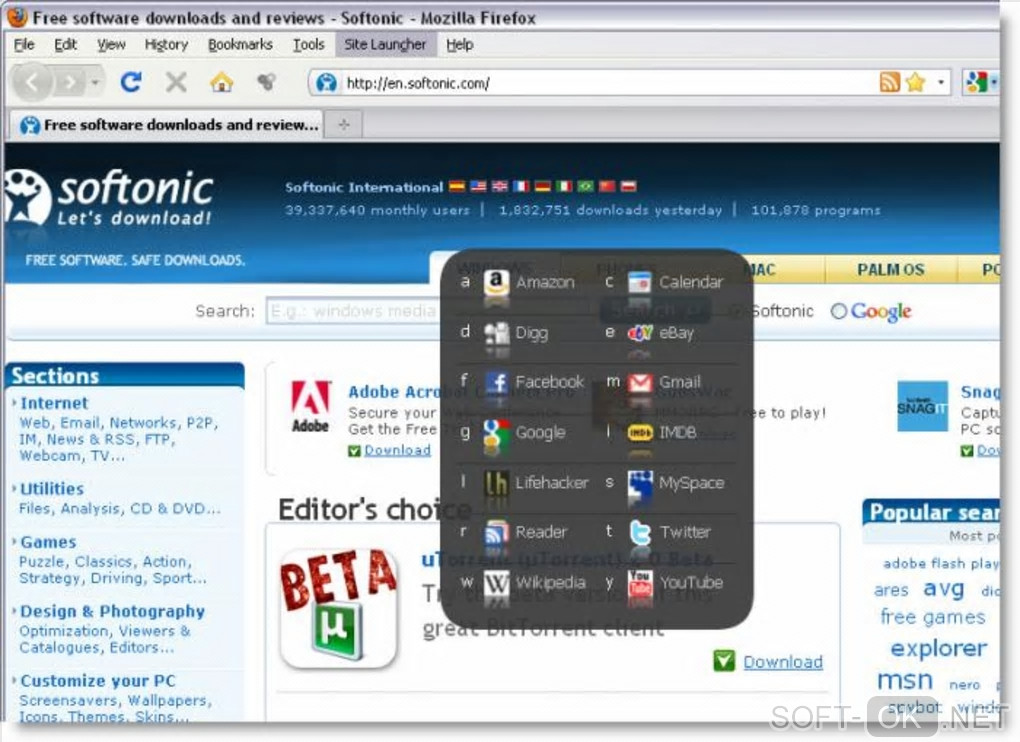The image size is (1020, 742).
Task: Open MySpace from the launcher overlay
Action: tap(665, 483)
